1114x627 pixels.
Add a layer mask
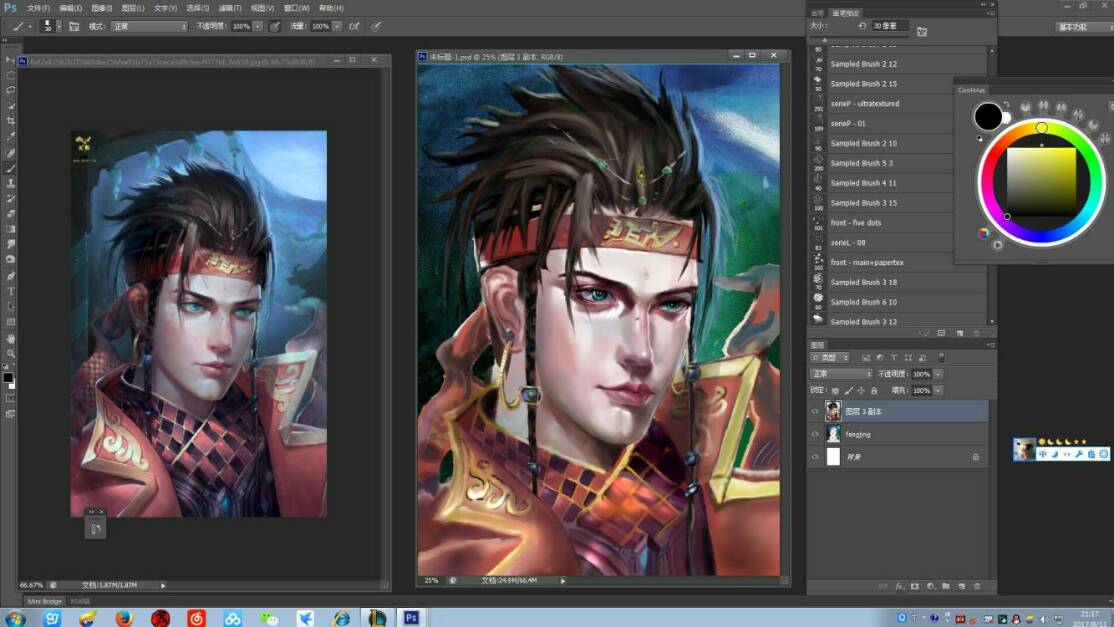[x=914, y=586]
